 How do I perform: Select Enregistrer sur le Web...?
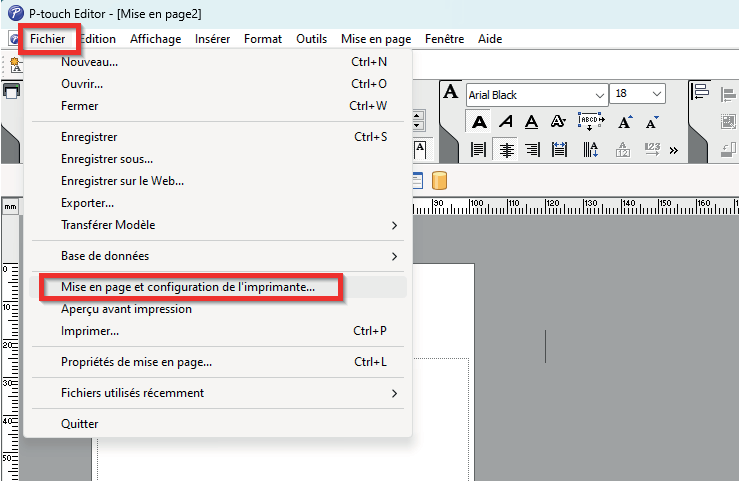pyautogui.click(x=218, y=181)
